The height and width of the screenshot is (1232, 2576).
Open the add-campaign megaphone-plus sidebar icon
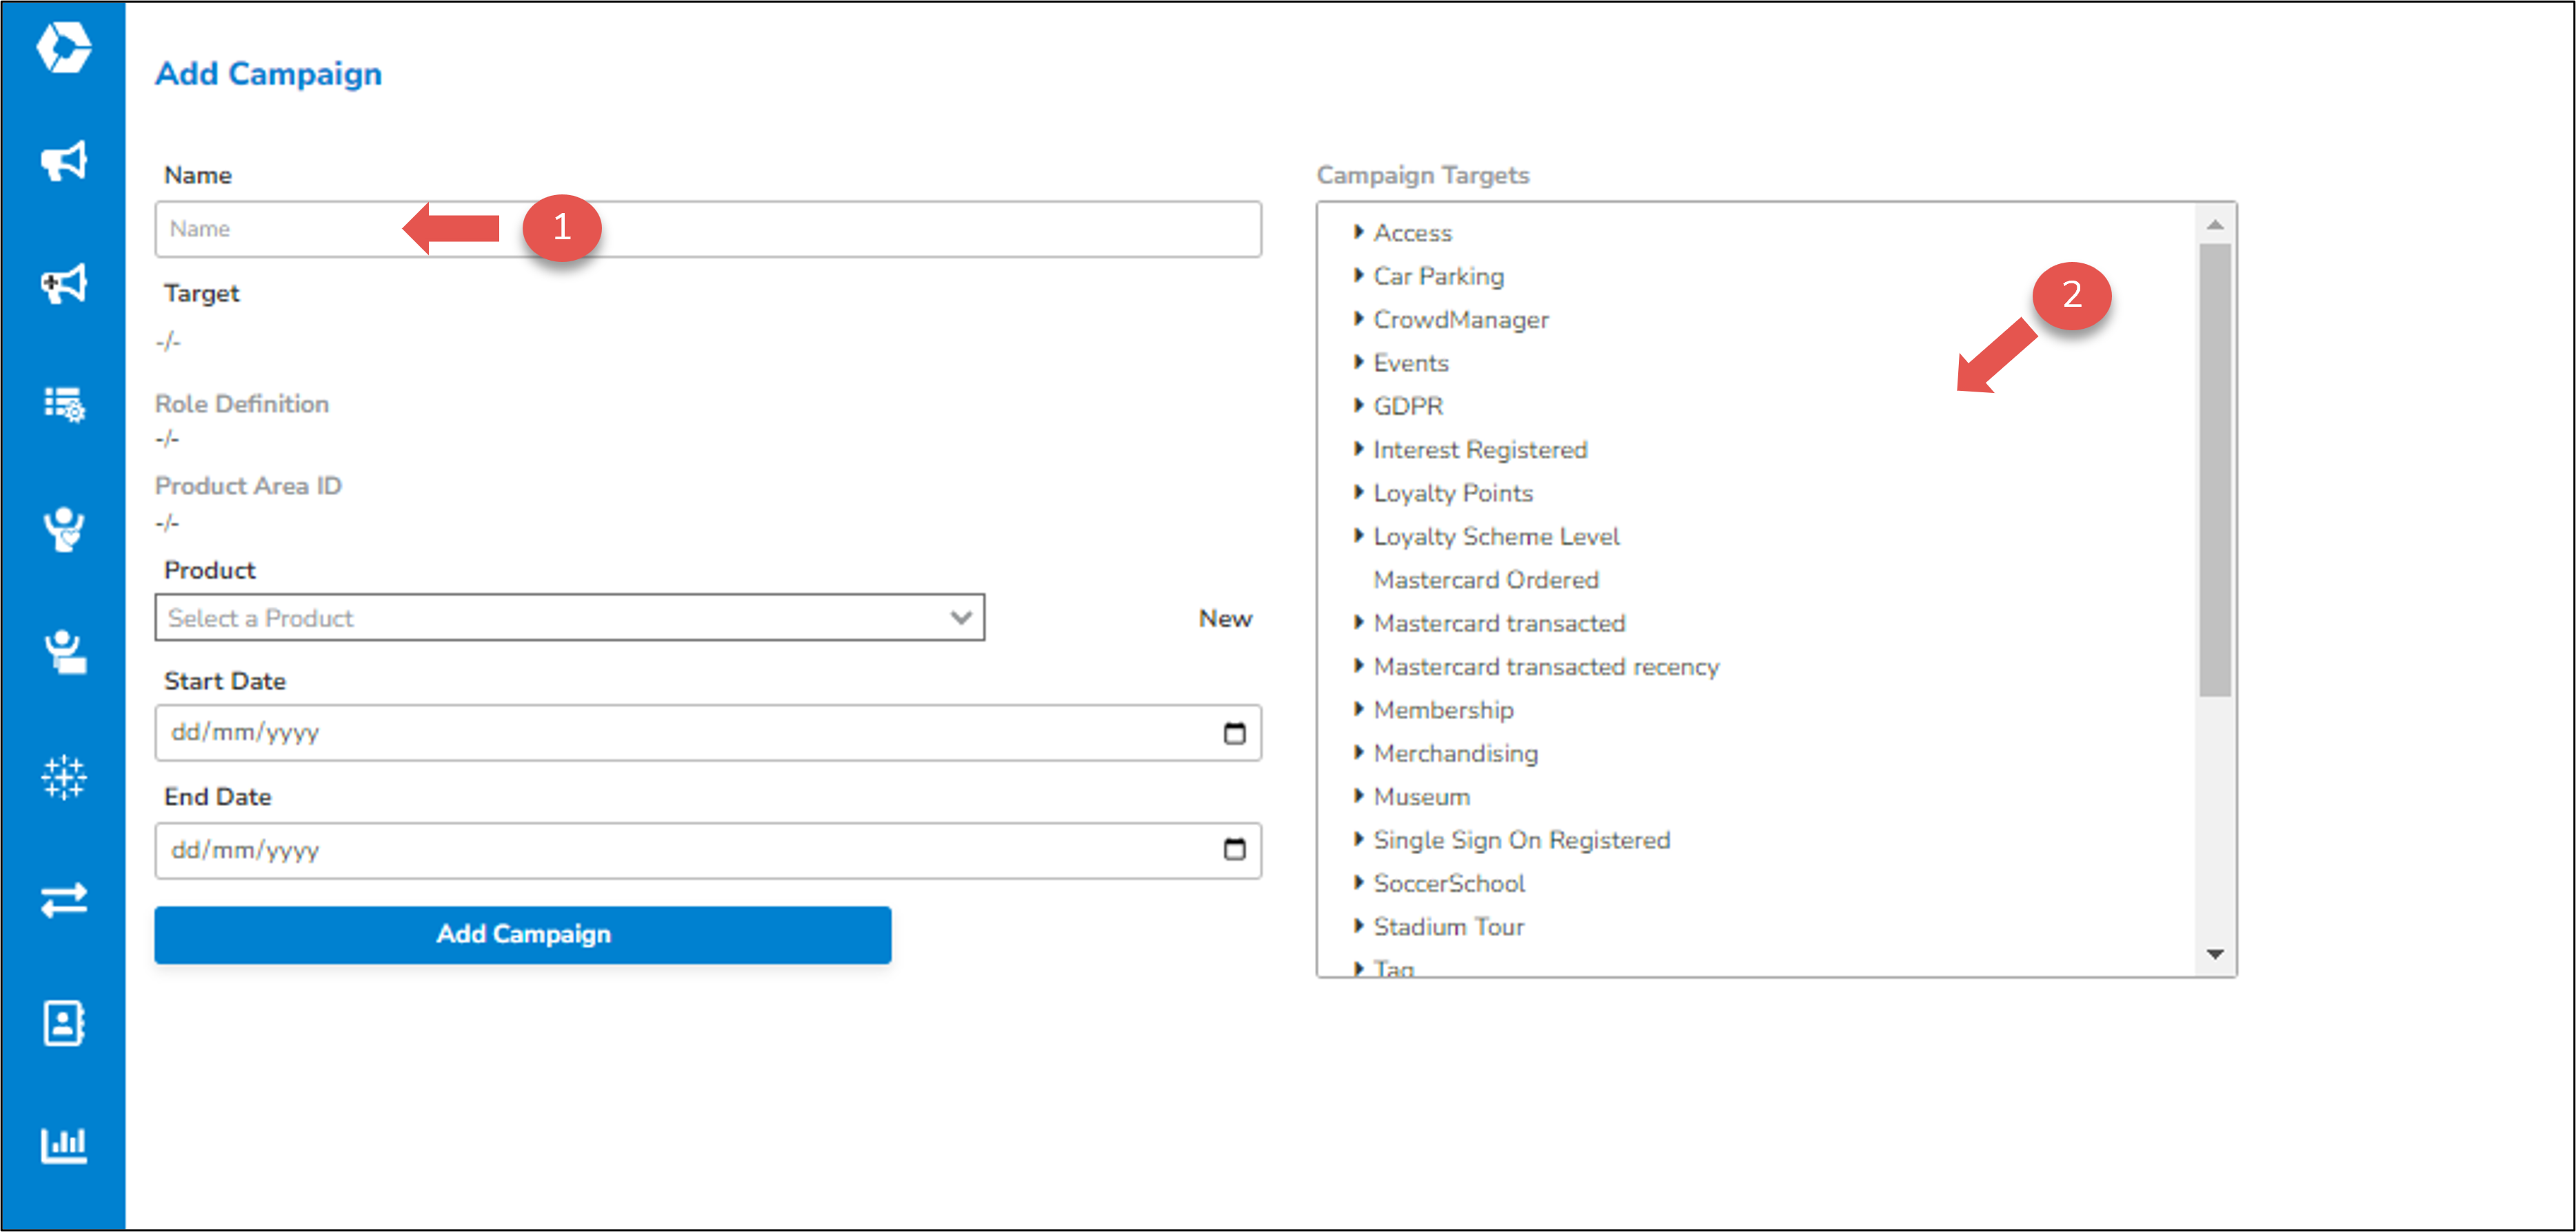click(64, 284)
